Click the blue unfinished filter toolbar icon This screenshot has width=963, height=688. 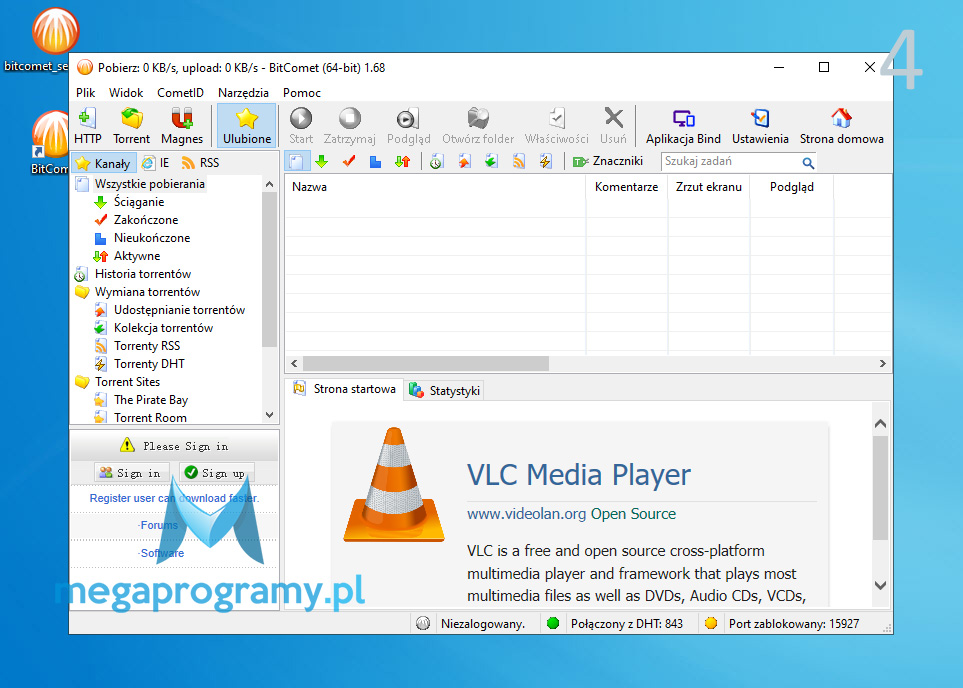click(375, 162)
